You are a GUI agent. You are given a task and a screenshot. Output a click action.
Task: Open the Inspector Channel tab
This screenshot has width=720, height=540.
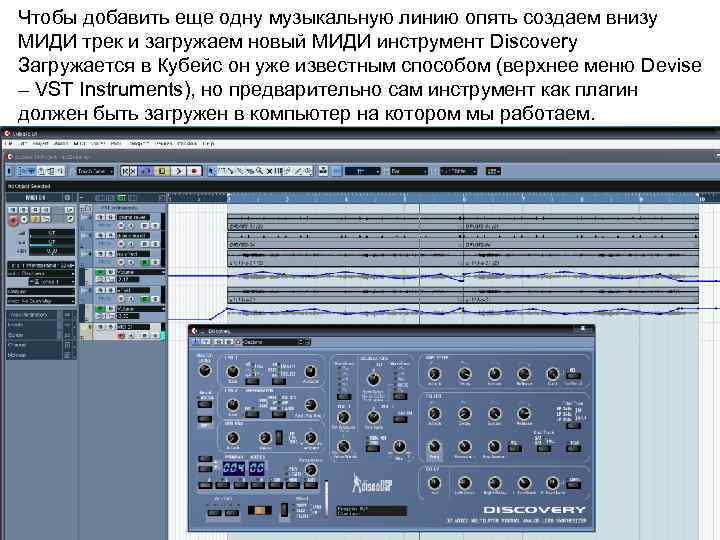(x=33, y=345)
